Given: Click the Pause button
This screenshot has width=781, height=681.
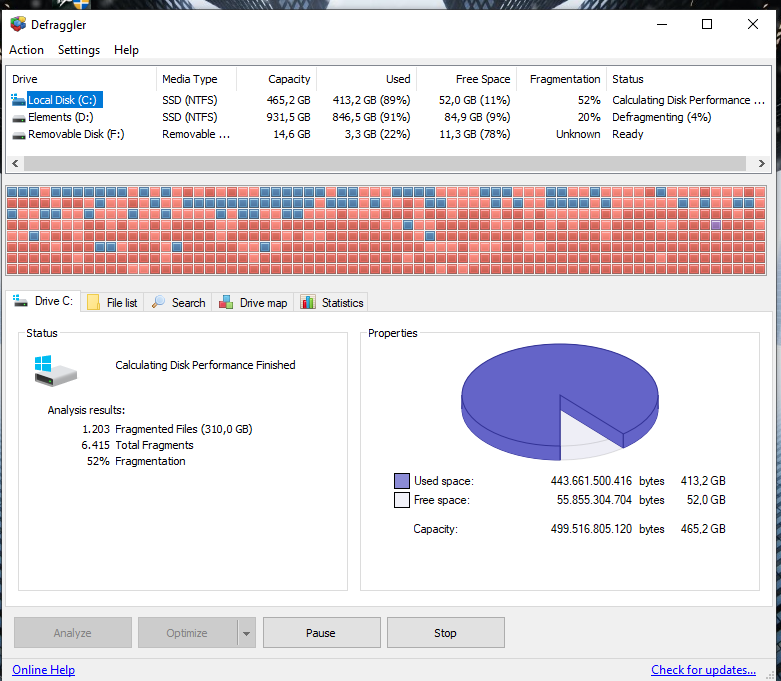Looking at the screenshot, I should 321,633.
